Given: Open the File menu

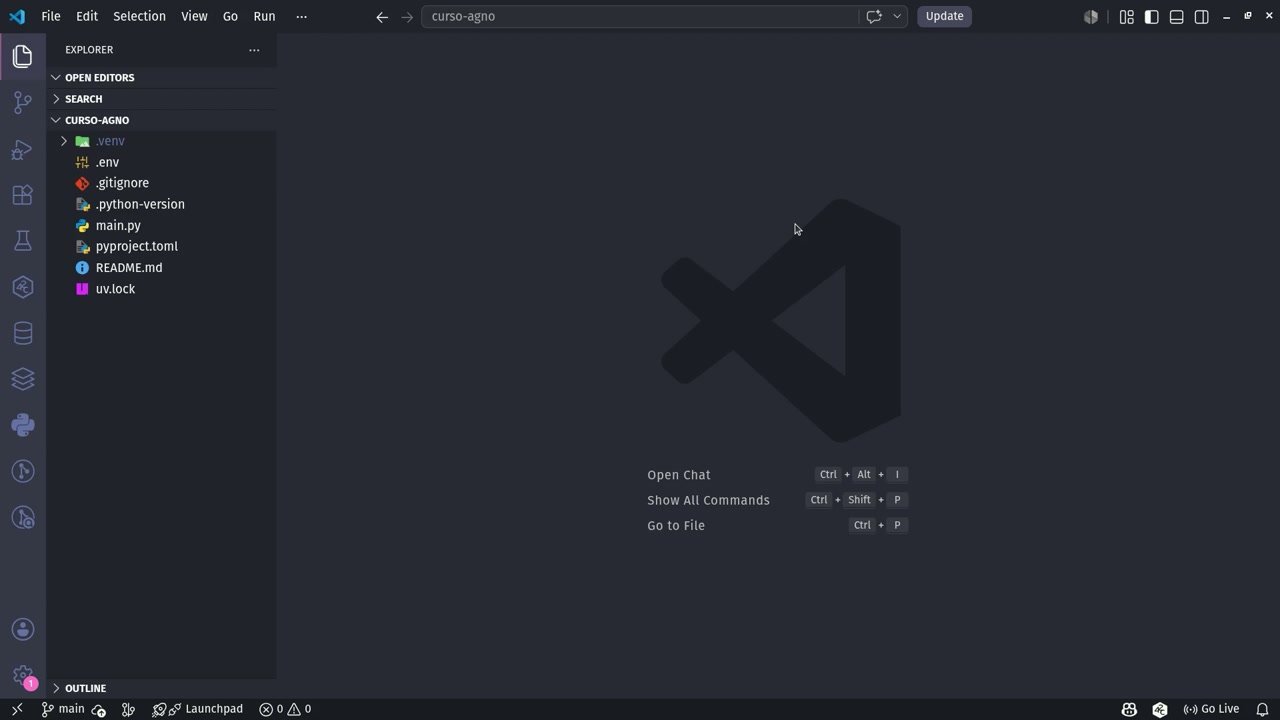Looking at the screenshot, I should (x=51, y=16).
